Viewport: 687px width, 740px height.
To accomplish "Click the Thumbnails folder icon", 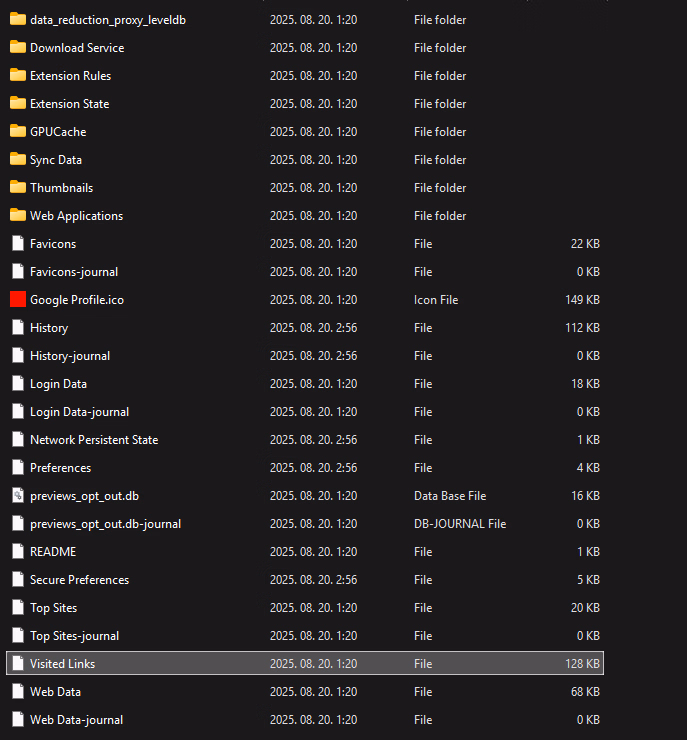I will point(17,187).
